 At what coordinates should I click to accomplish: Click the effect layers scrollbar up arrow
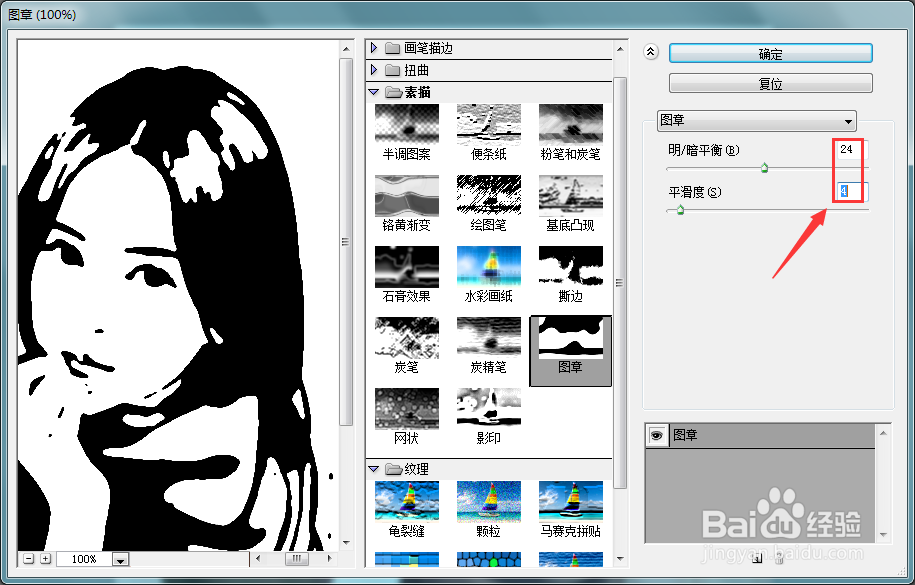click(883, 433)
